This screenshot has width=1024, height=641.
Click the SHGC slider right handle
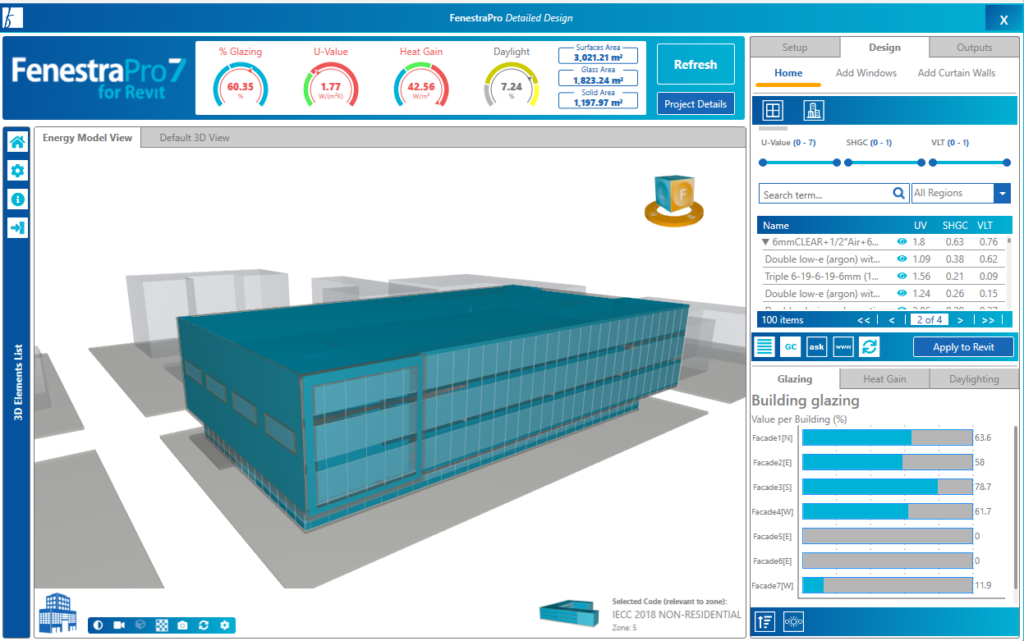(x=921, y=163)
